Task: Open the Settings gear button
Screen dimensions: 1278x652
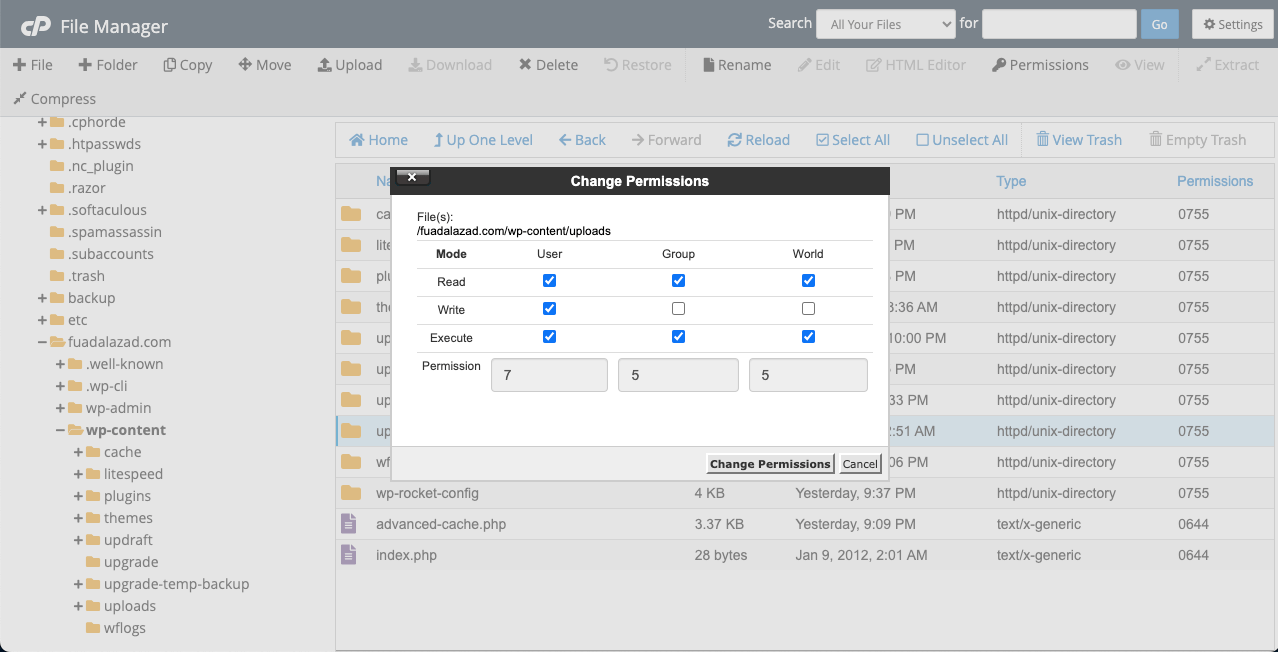Action: pos(1233,24)
